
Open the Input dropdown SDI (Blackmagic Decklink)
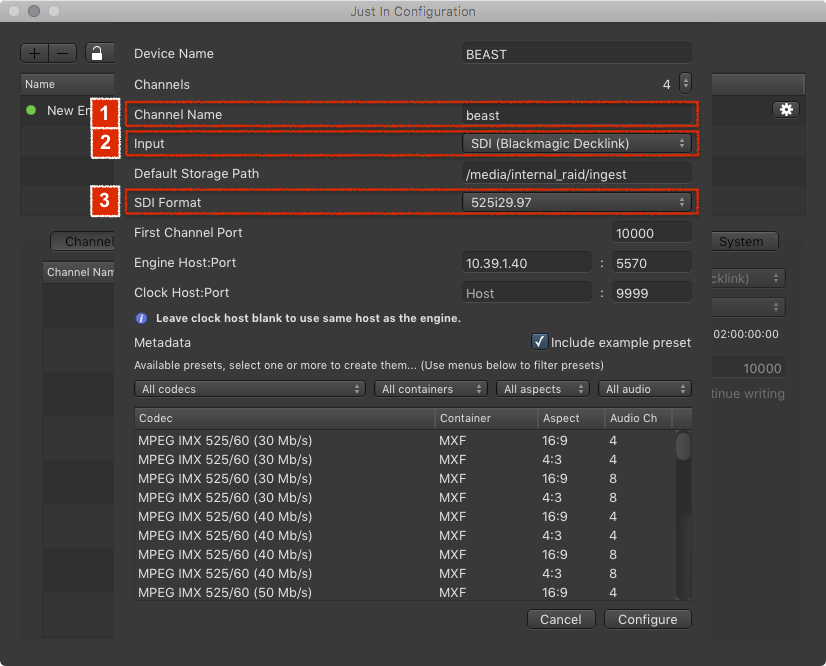tap(576, 143)
